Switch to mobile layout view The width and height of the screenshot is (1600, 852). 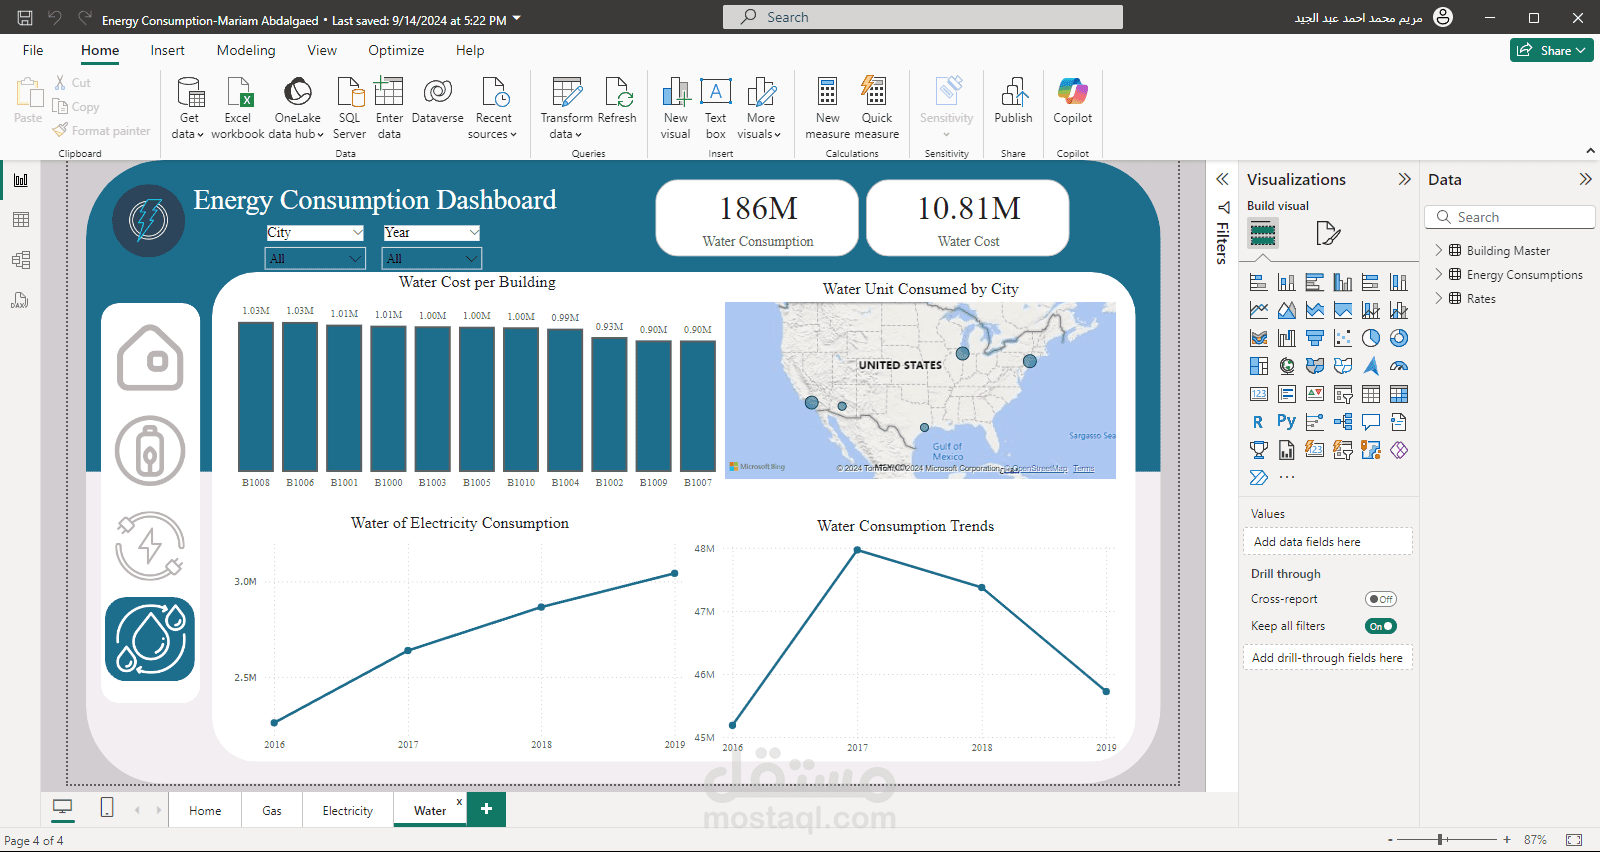tap(107, 808)
